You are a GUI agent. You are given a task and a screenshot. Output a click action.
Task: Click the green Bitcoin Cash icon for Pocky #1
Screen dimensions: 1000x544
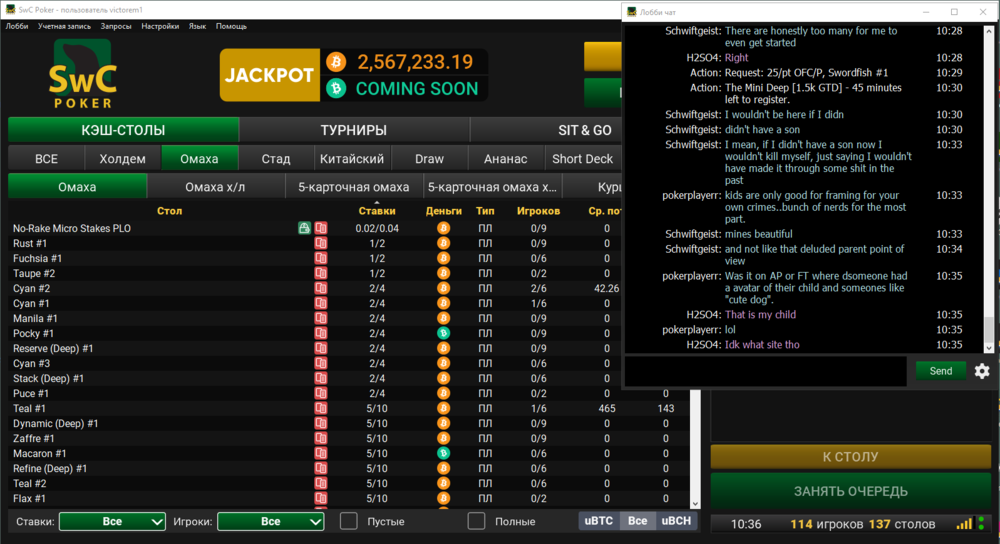point(443,334)
